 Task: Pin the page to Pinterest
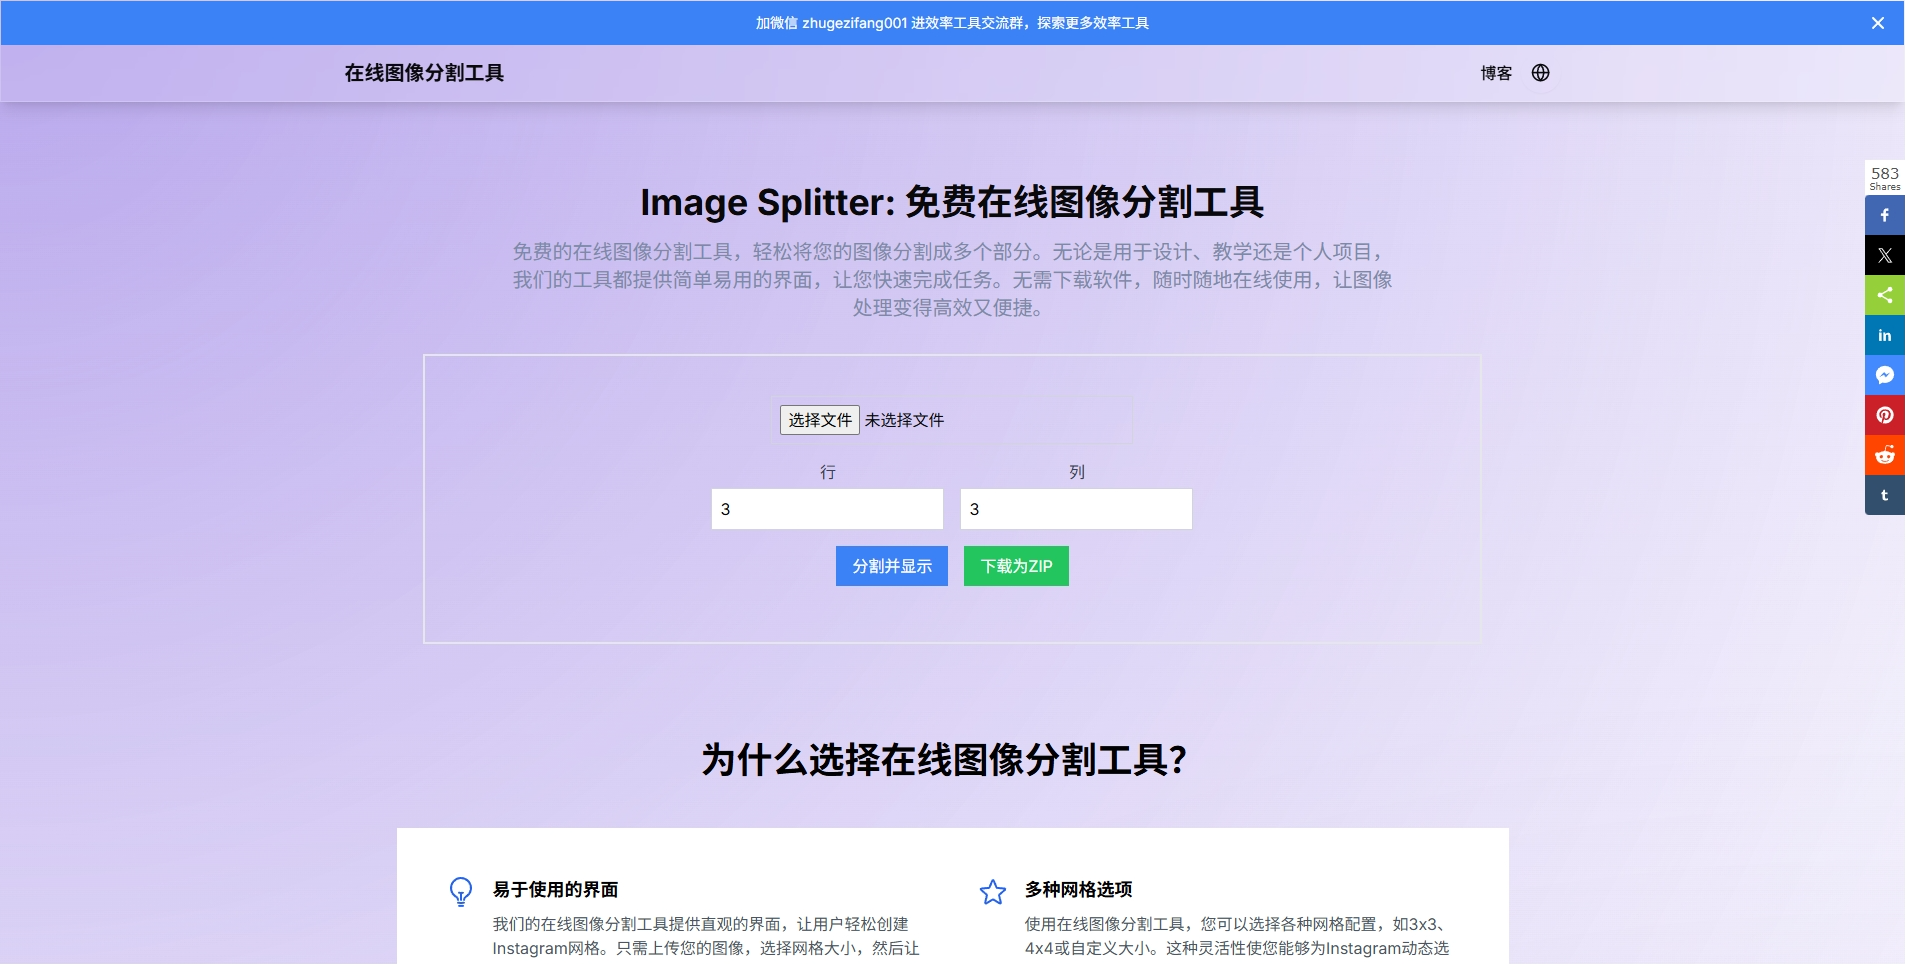(1884, 414)
